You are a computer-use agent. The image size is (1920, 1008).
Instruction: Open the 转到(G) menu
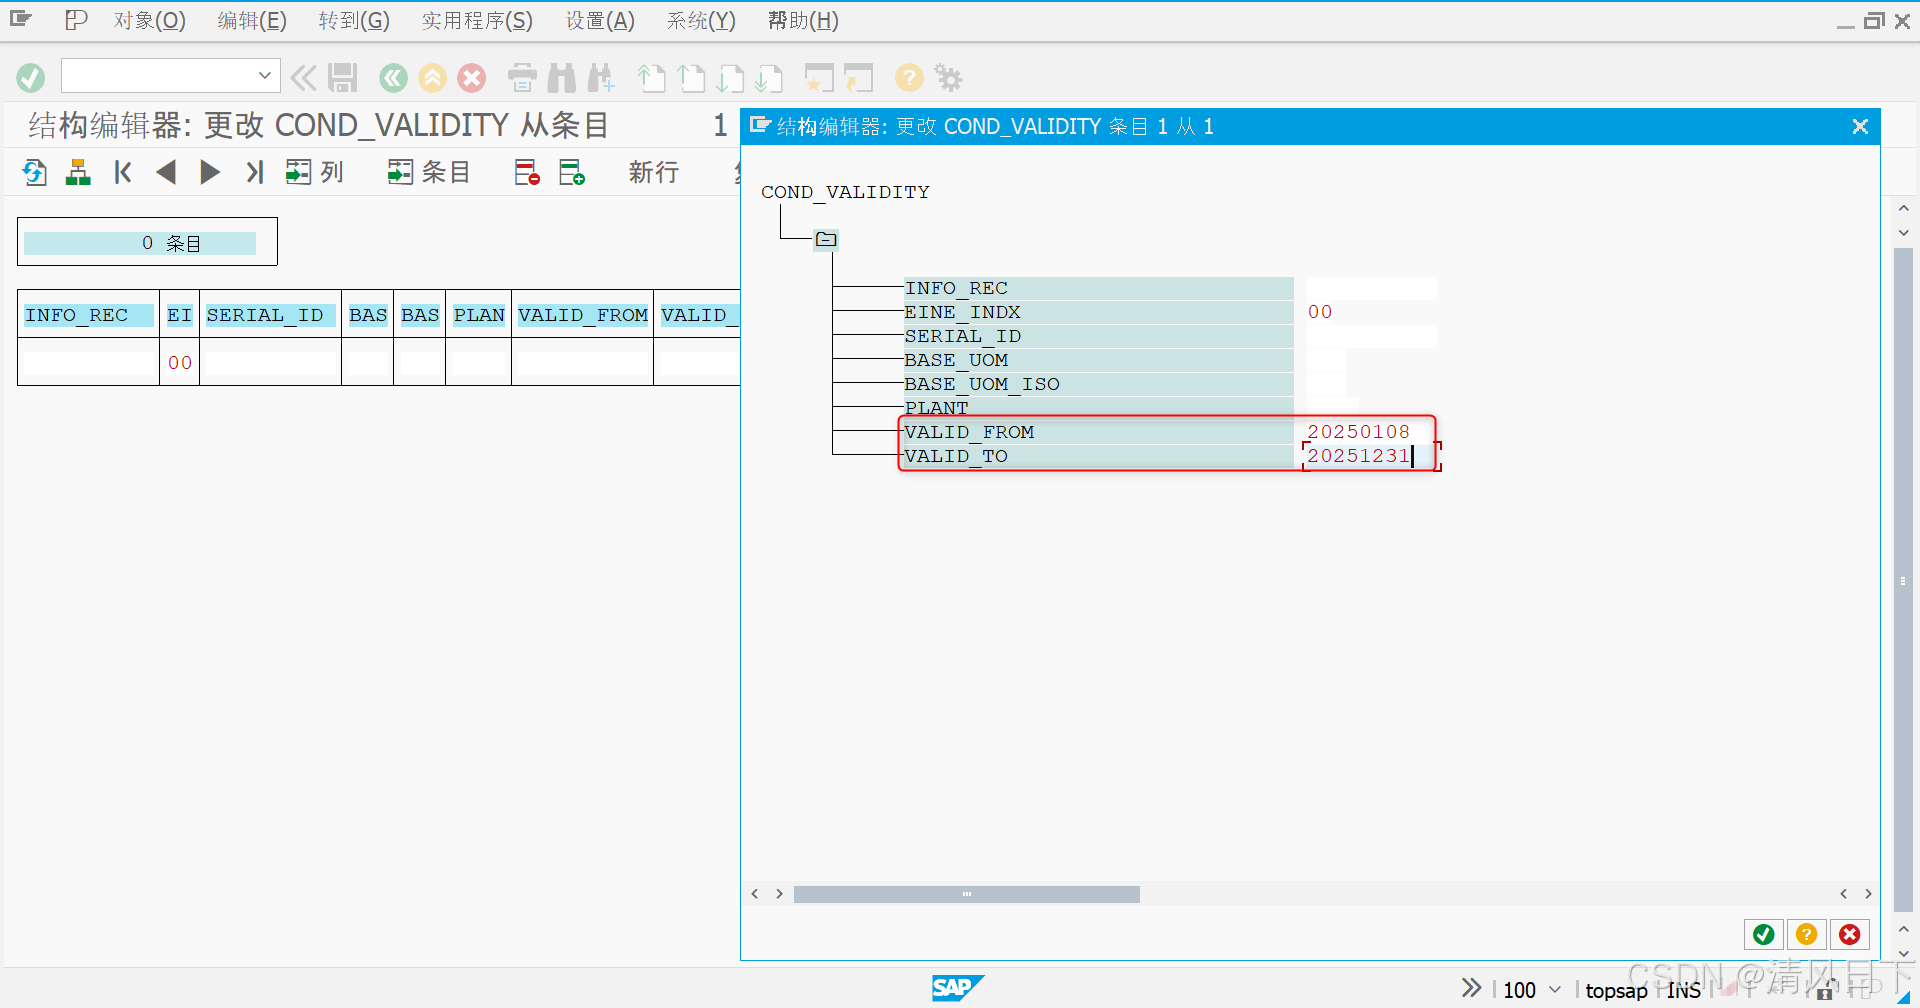(x=354, y=20)
